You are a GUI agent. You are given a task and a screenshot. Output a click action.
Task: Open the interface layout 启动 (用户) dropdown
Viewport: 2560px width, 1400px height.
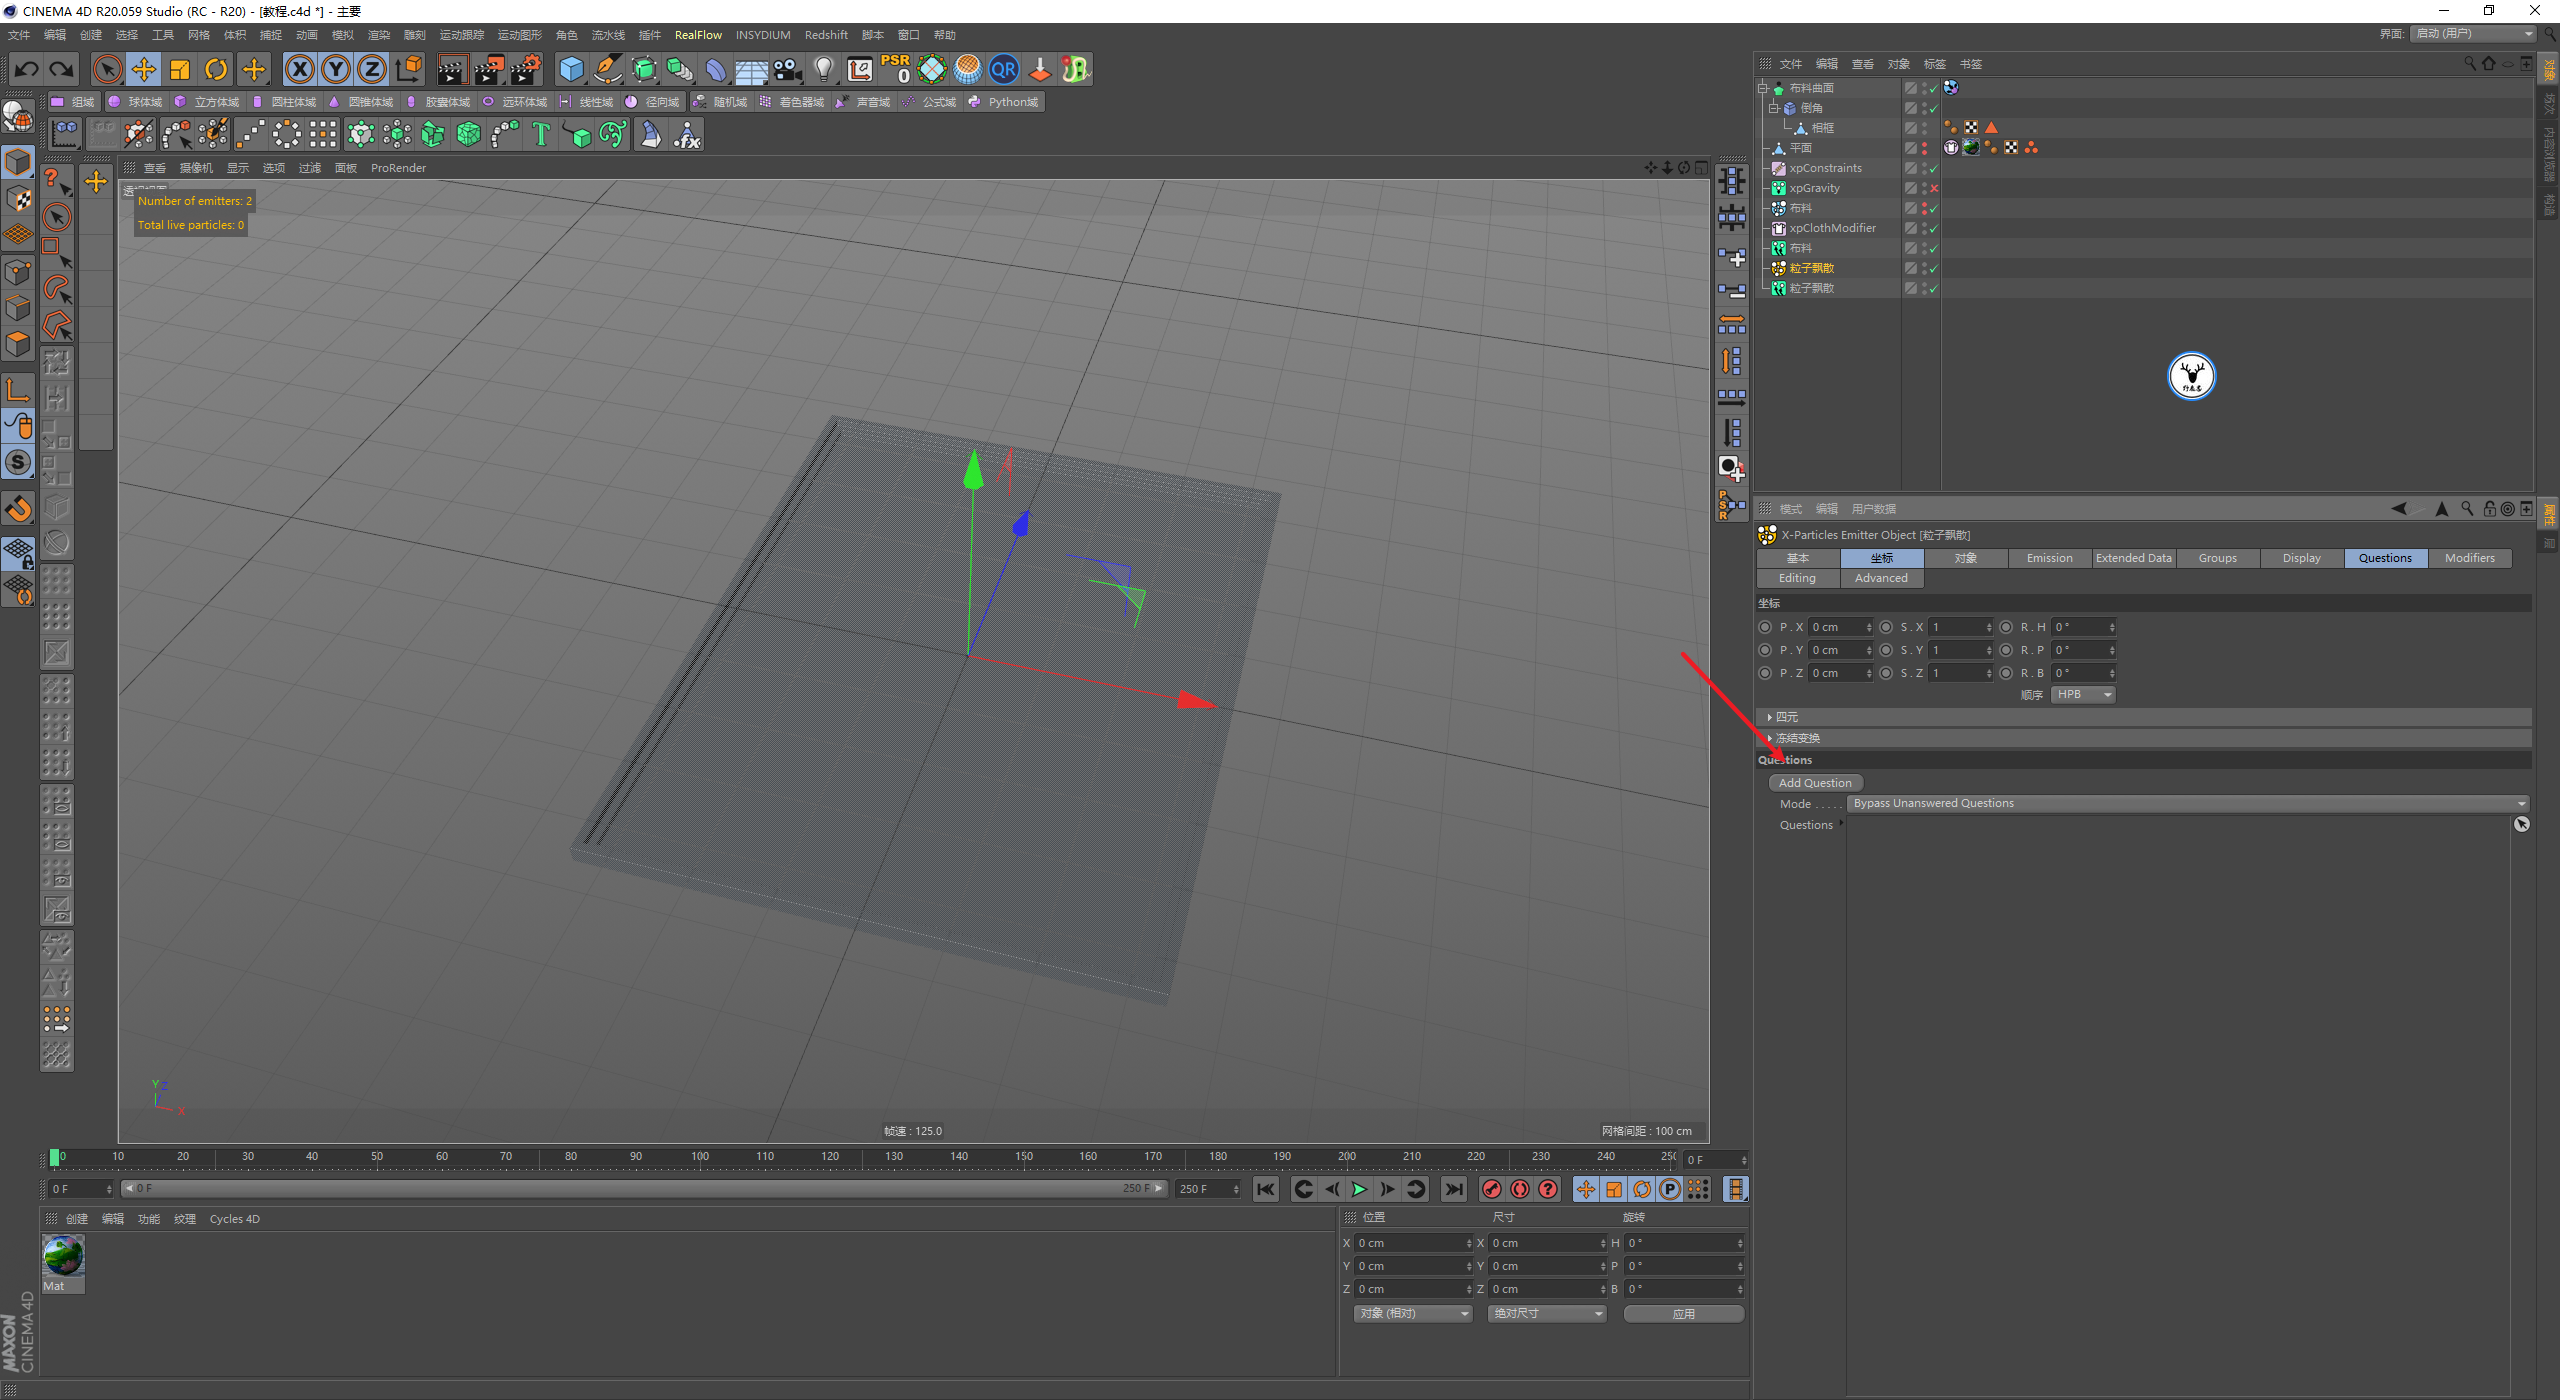pyautogui.click(x=2474, y=34)
